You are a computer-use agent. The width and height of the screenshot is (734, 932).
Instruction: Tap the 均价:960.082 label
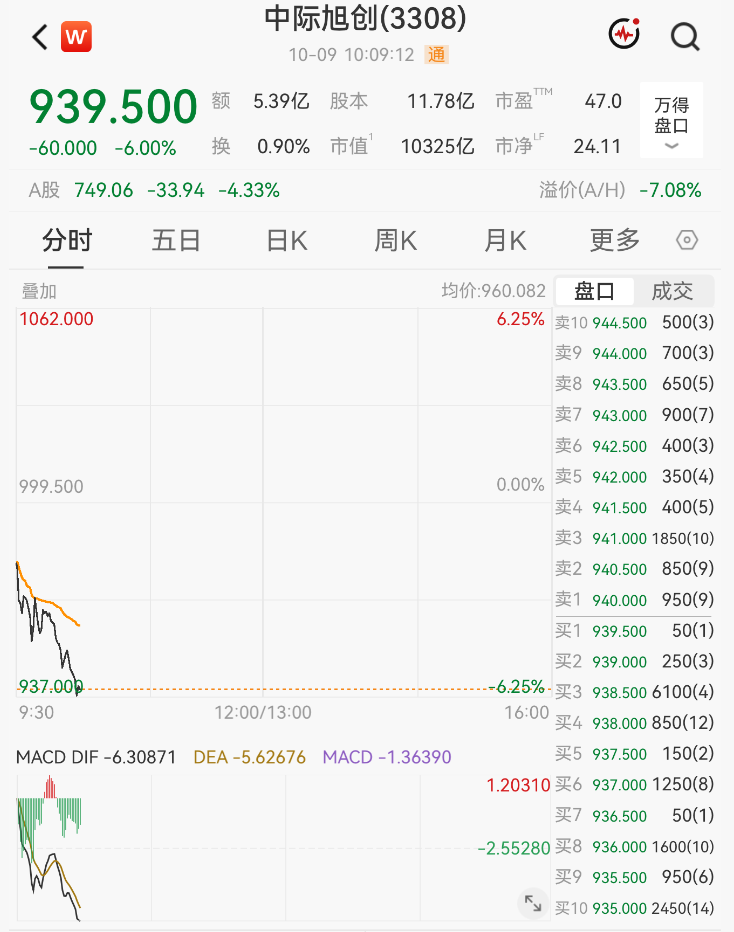(x=493, y=291)
